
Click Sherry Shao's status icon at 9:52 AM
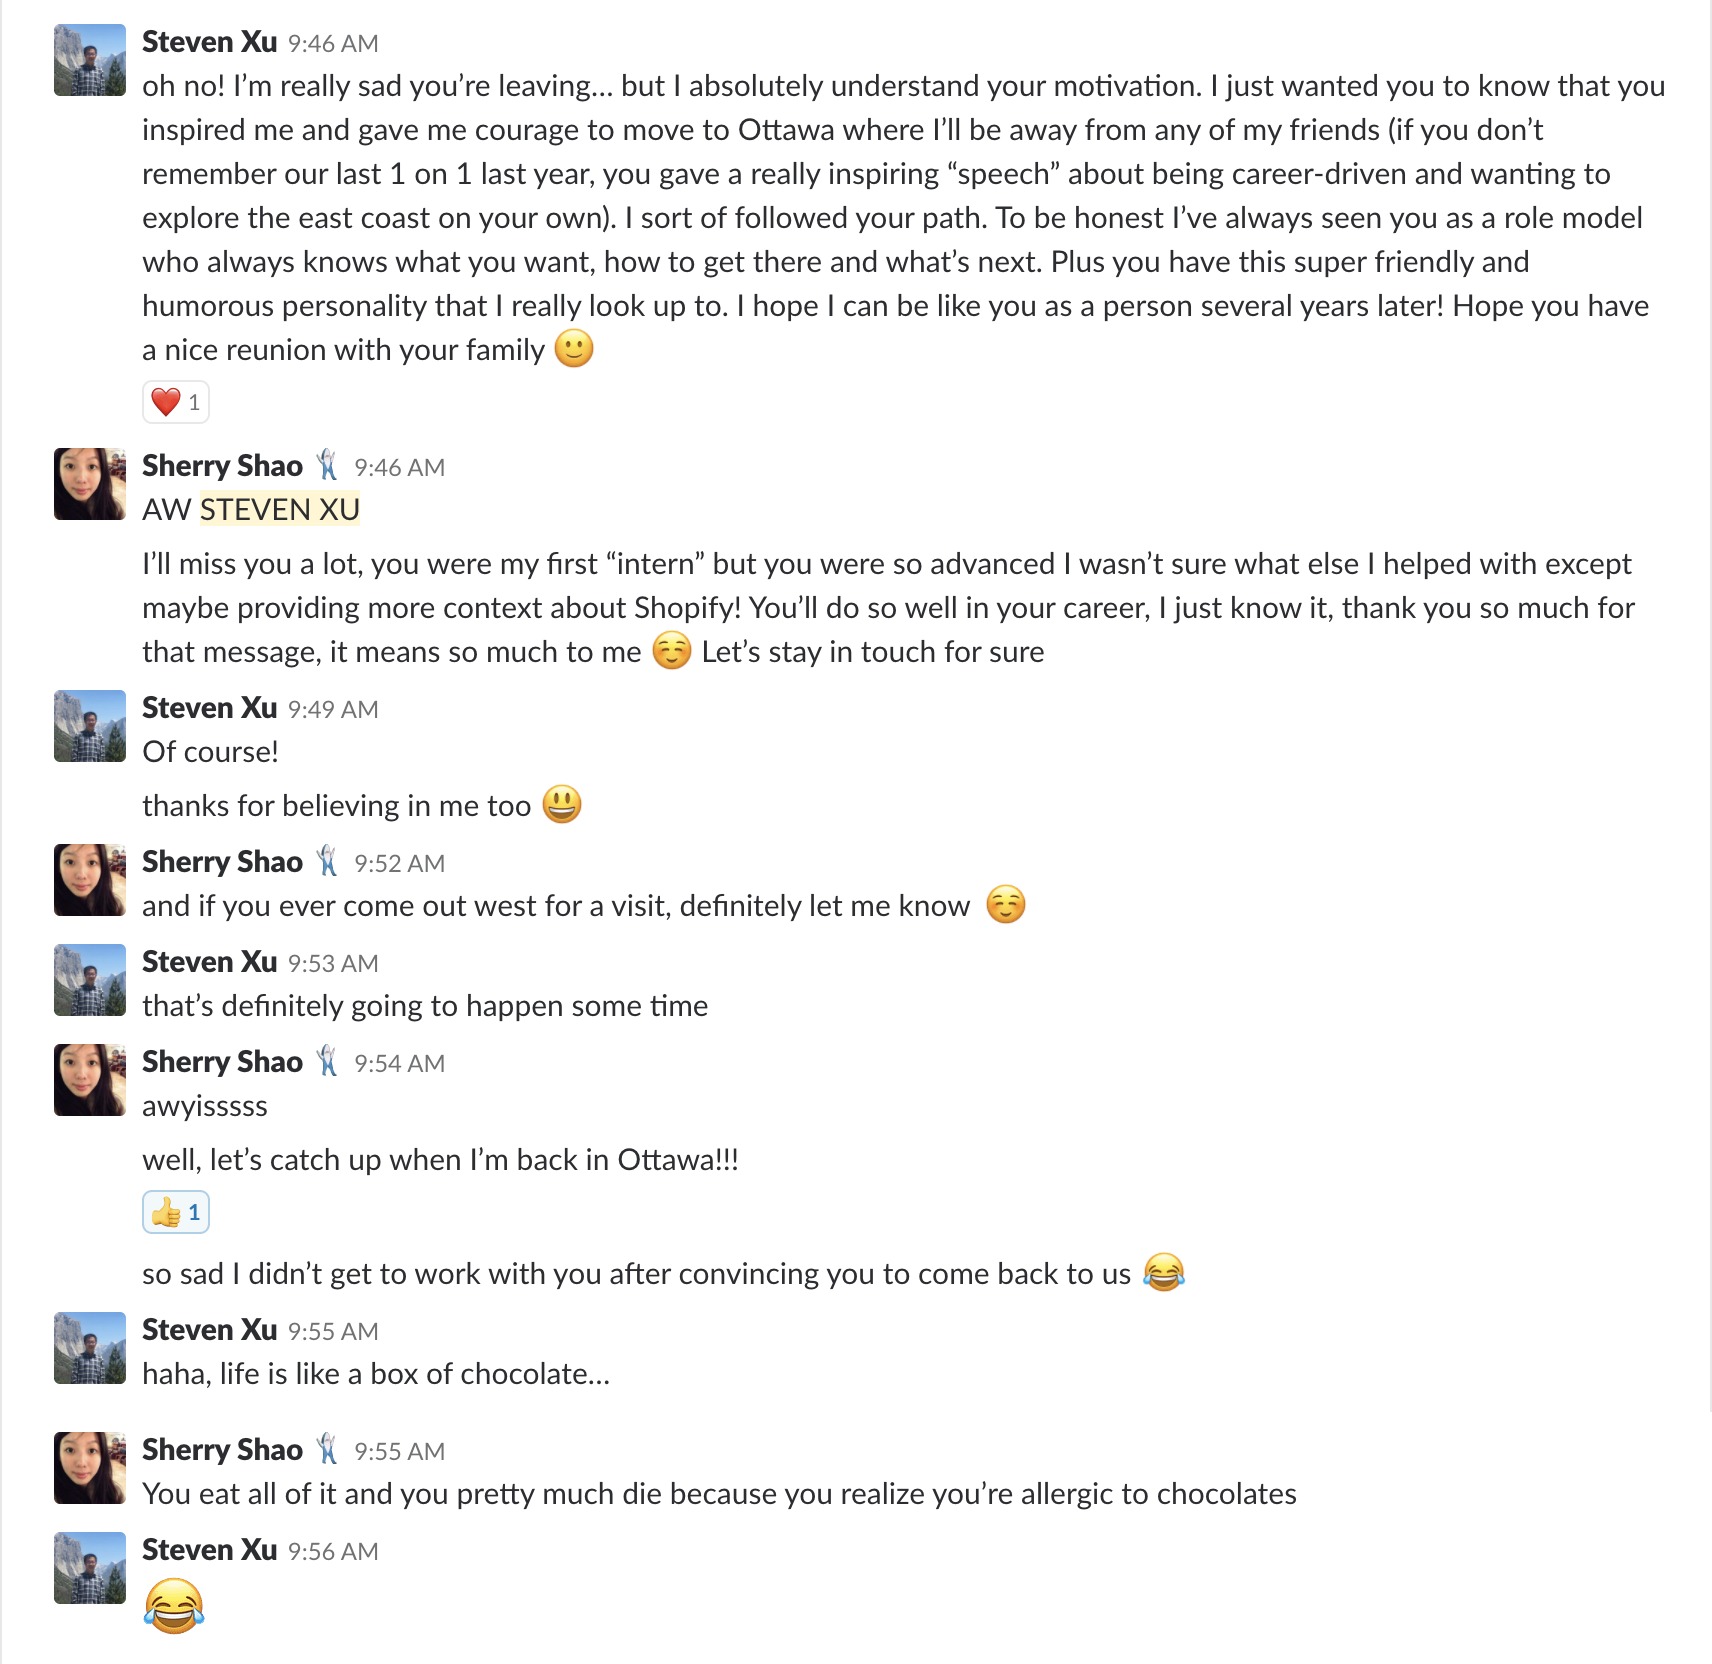tap(327, 862)
